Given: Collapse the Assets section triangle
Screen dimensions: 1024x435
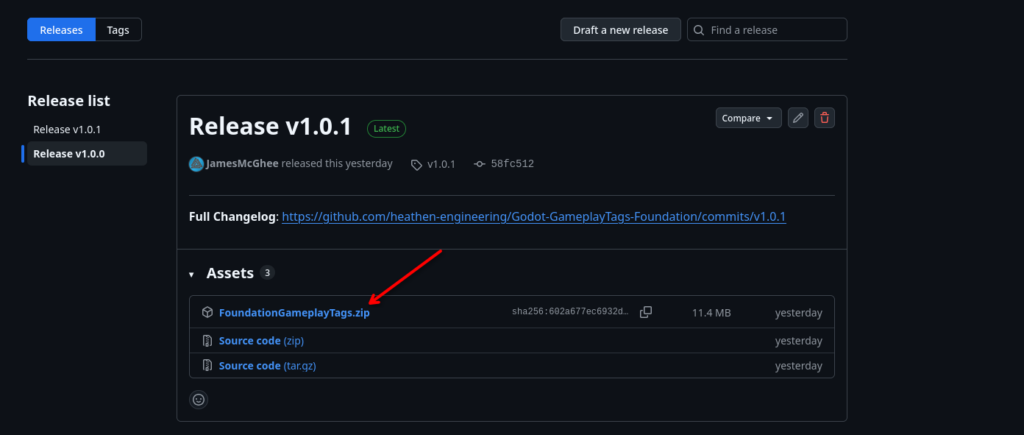Looking at the screenshot, I should pyautogui.click(x=191, y=274).
